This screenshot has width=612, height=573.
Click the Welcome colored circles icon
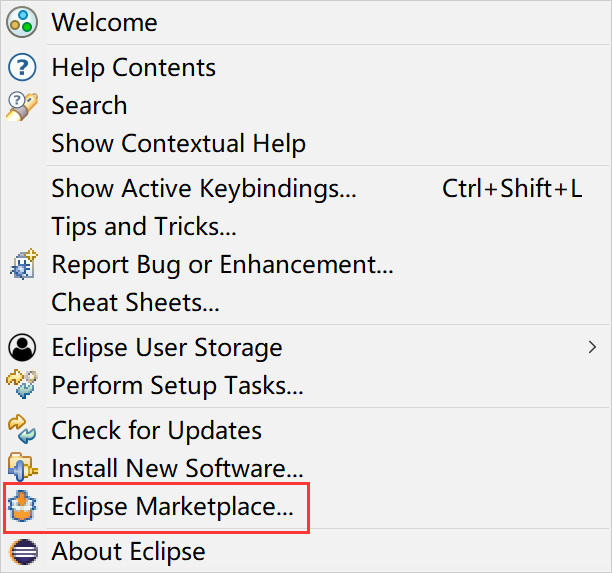[x=22, y=23]
